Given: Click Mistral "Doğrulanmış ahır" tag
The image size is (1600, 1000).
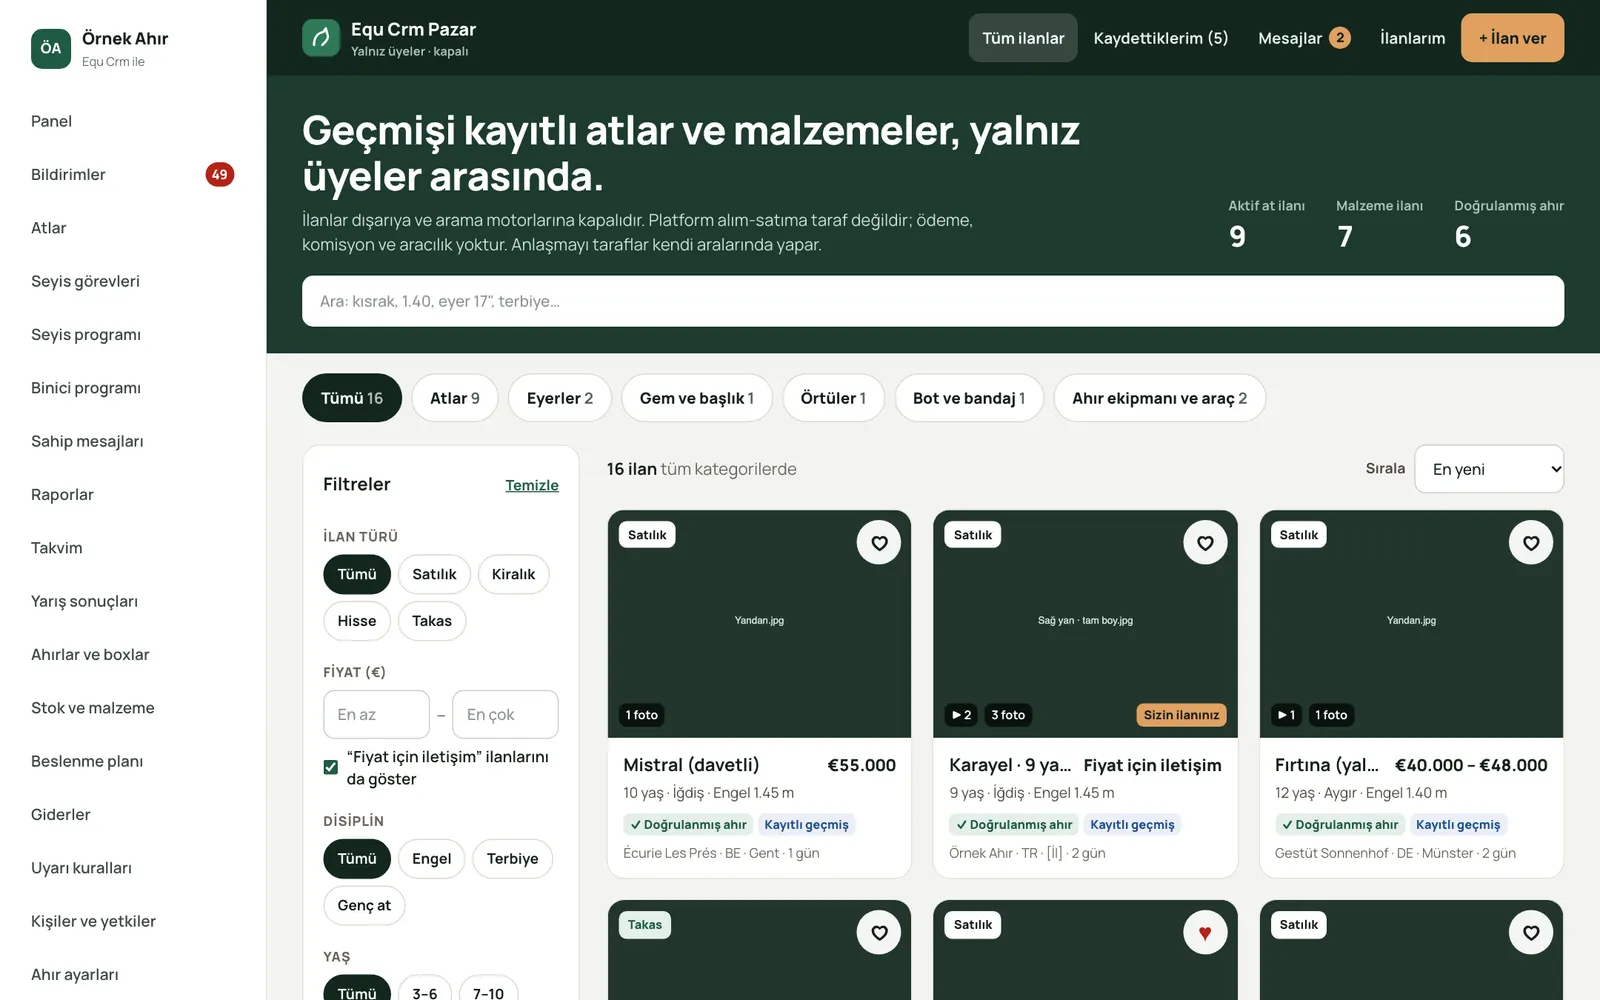Looking at the screenshot, I should click(x=688, y=825).
